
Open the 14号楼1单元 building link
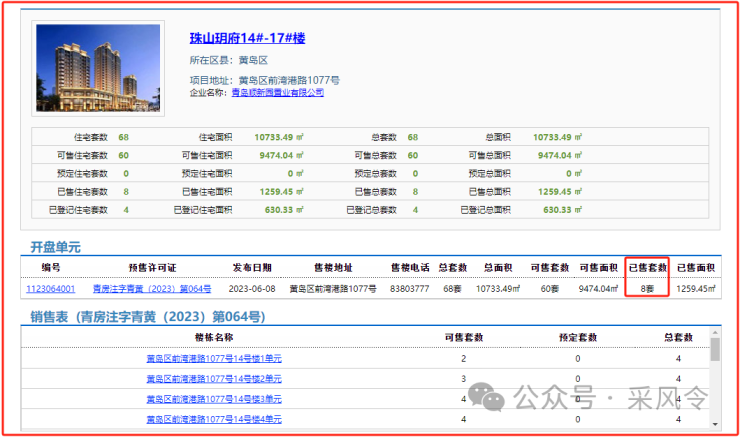click(x=213, y=358)
